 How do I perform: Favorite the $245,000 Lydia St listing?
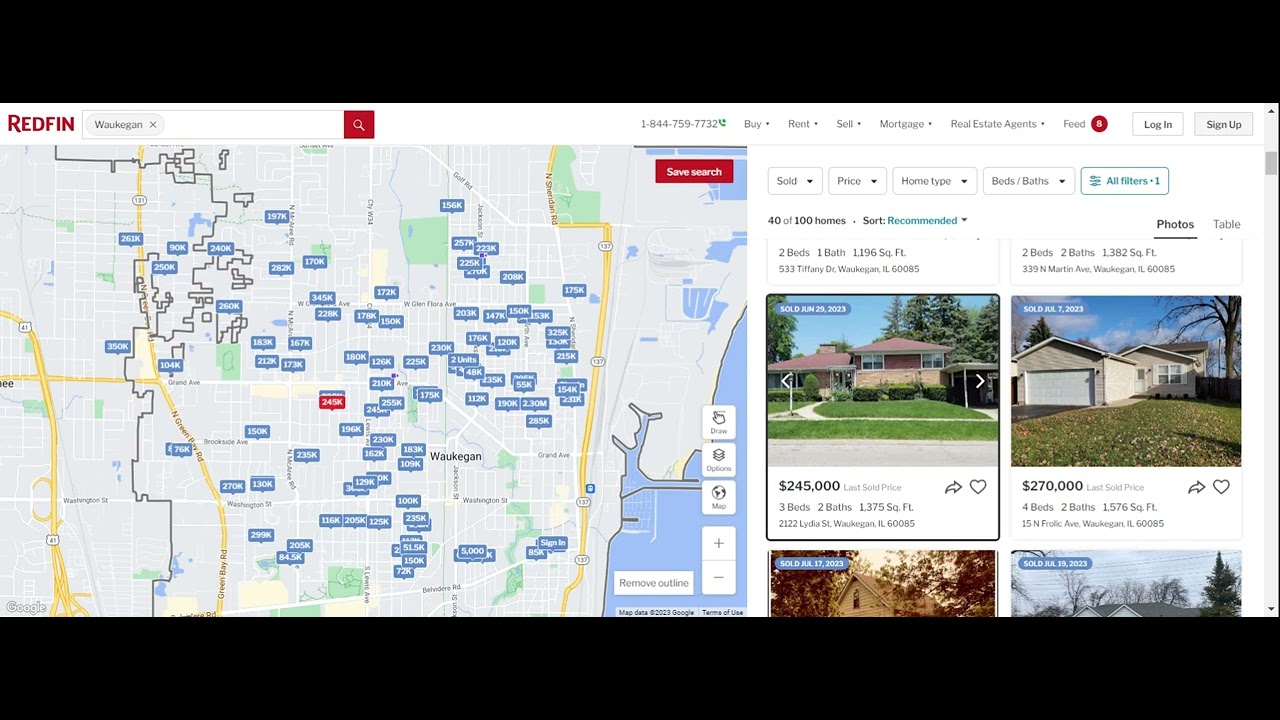pos(978,487)
